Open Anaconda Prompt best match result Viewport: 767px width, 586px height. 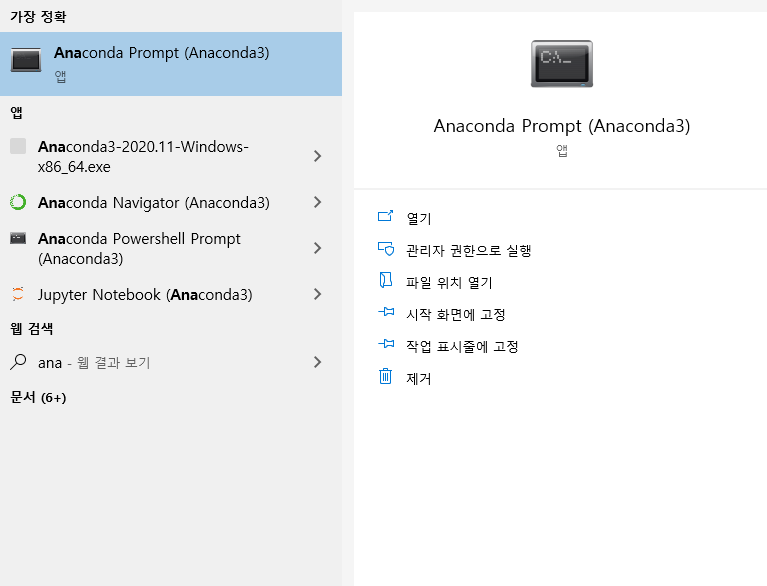point(171,64)
